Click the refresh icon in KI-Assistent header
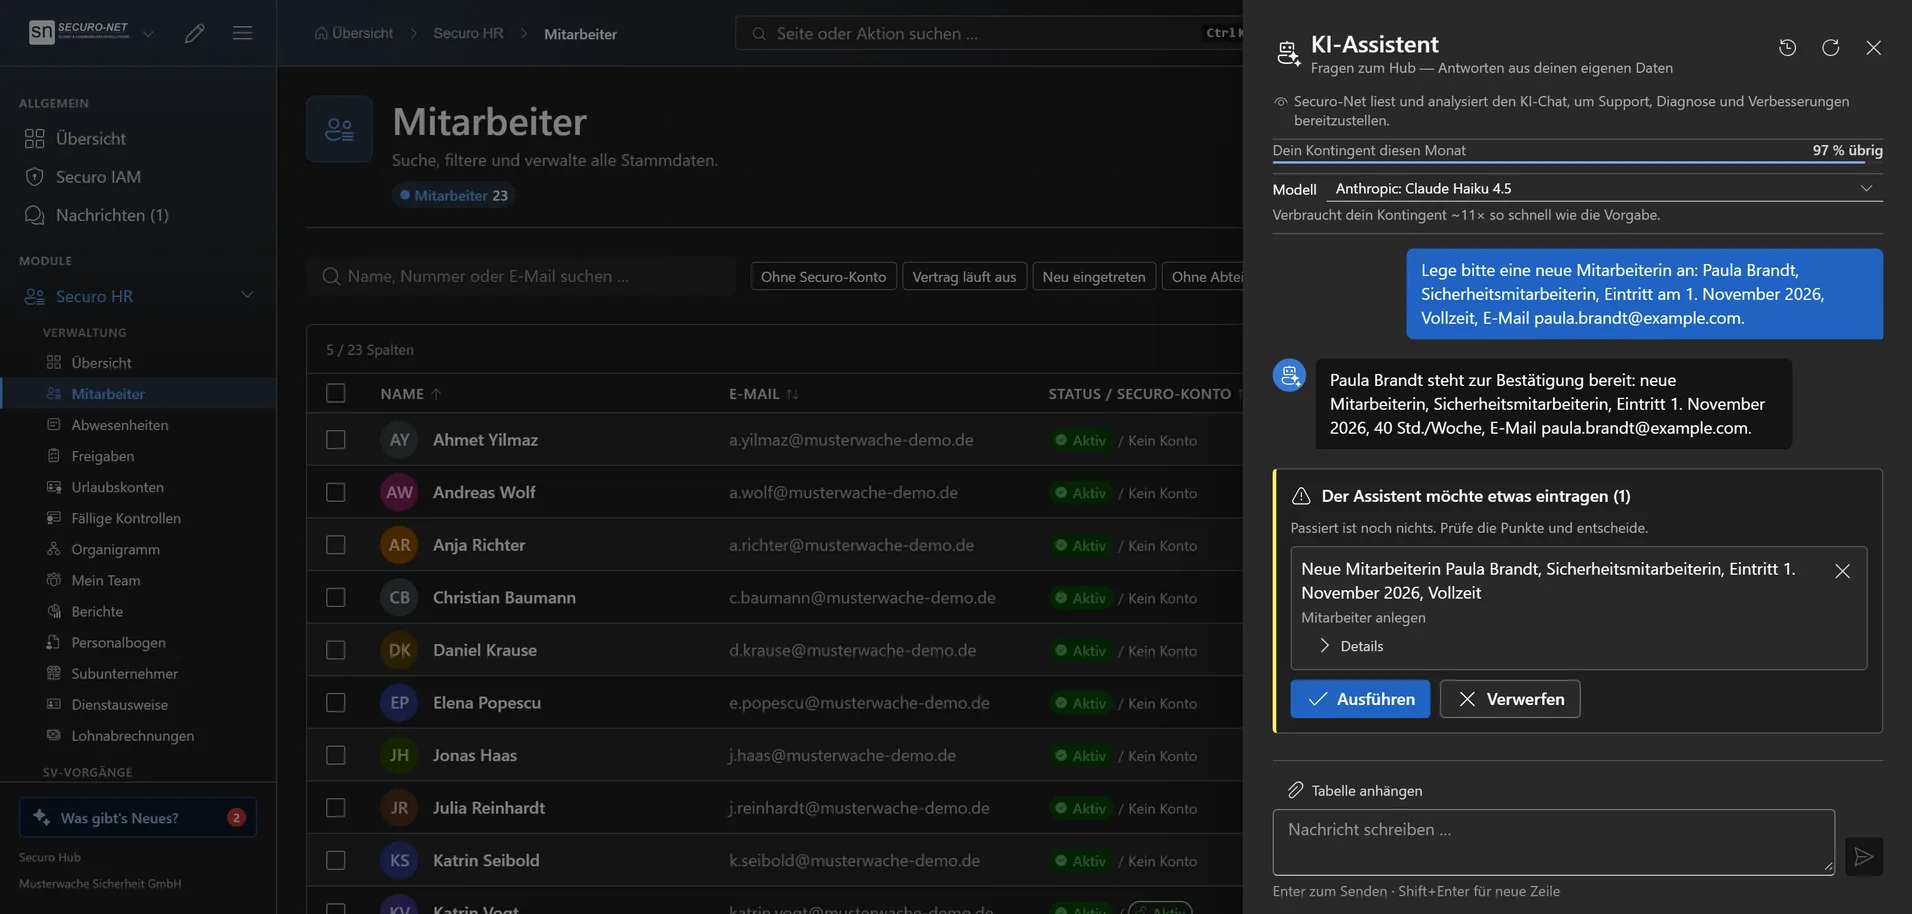Image resolution: width=1912 pixels, height=914 pixels. click(1830, 47)
